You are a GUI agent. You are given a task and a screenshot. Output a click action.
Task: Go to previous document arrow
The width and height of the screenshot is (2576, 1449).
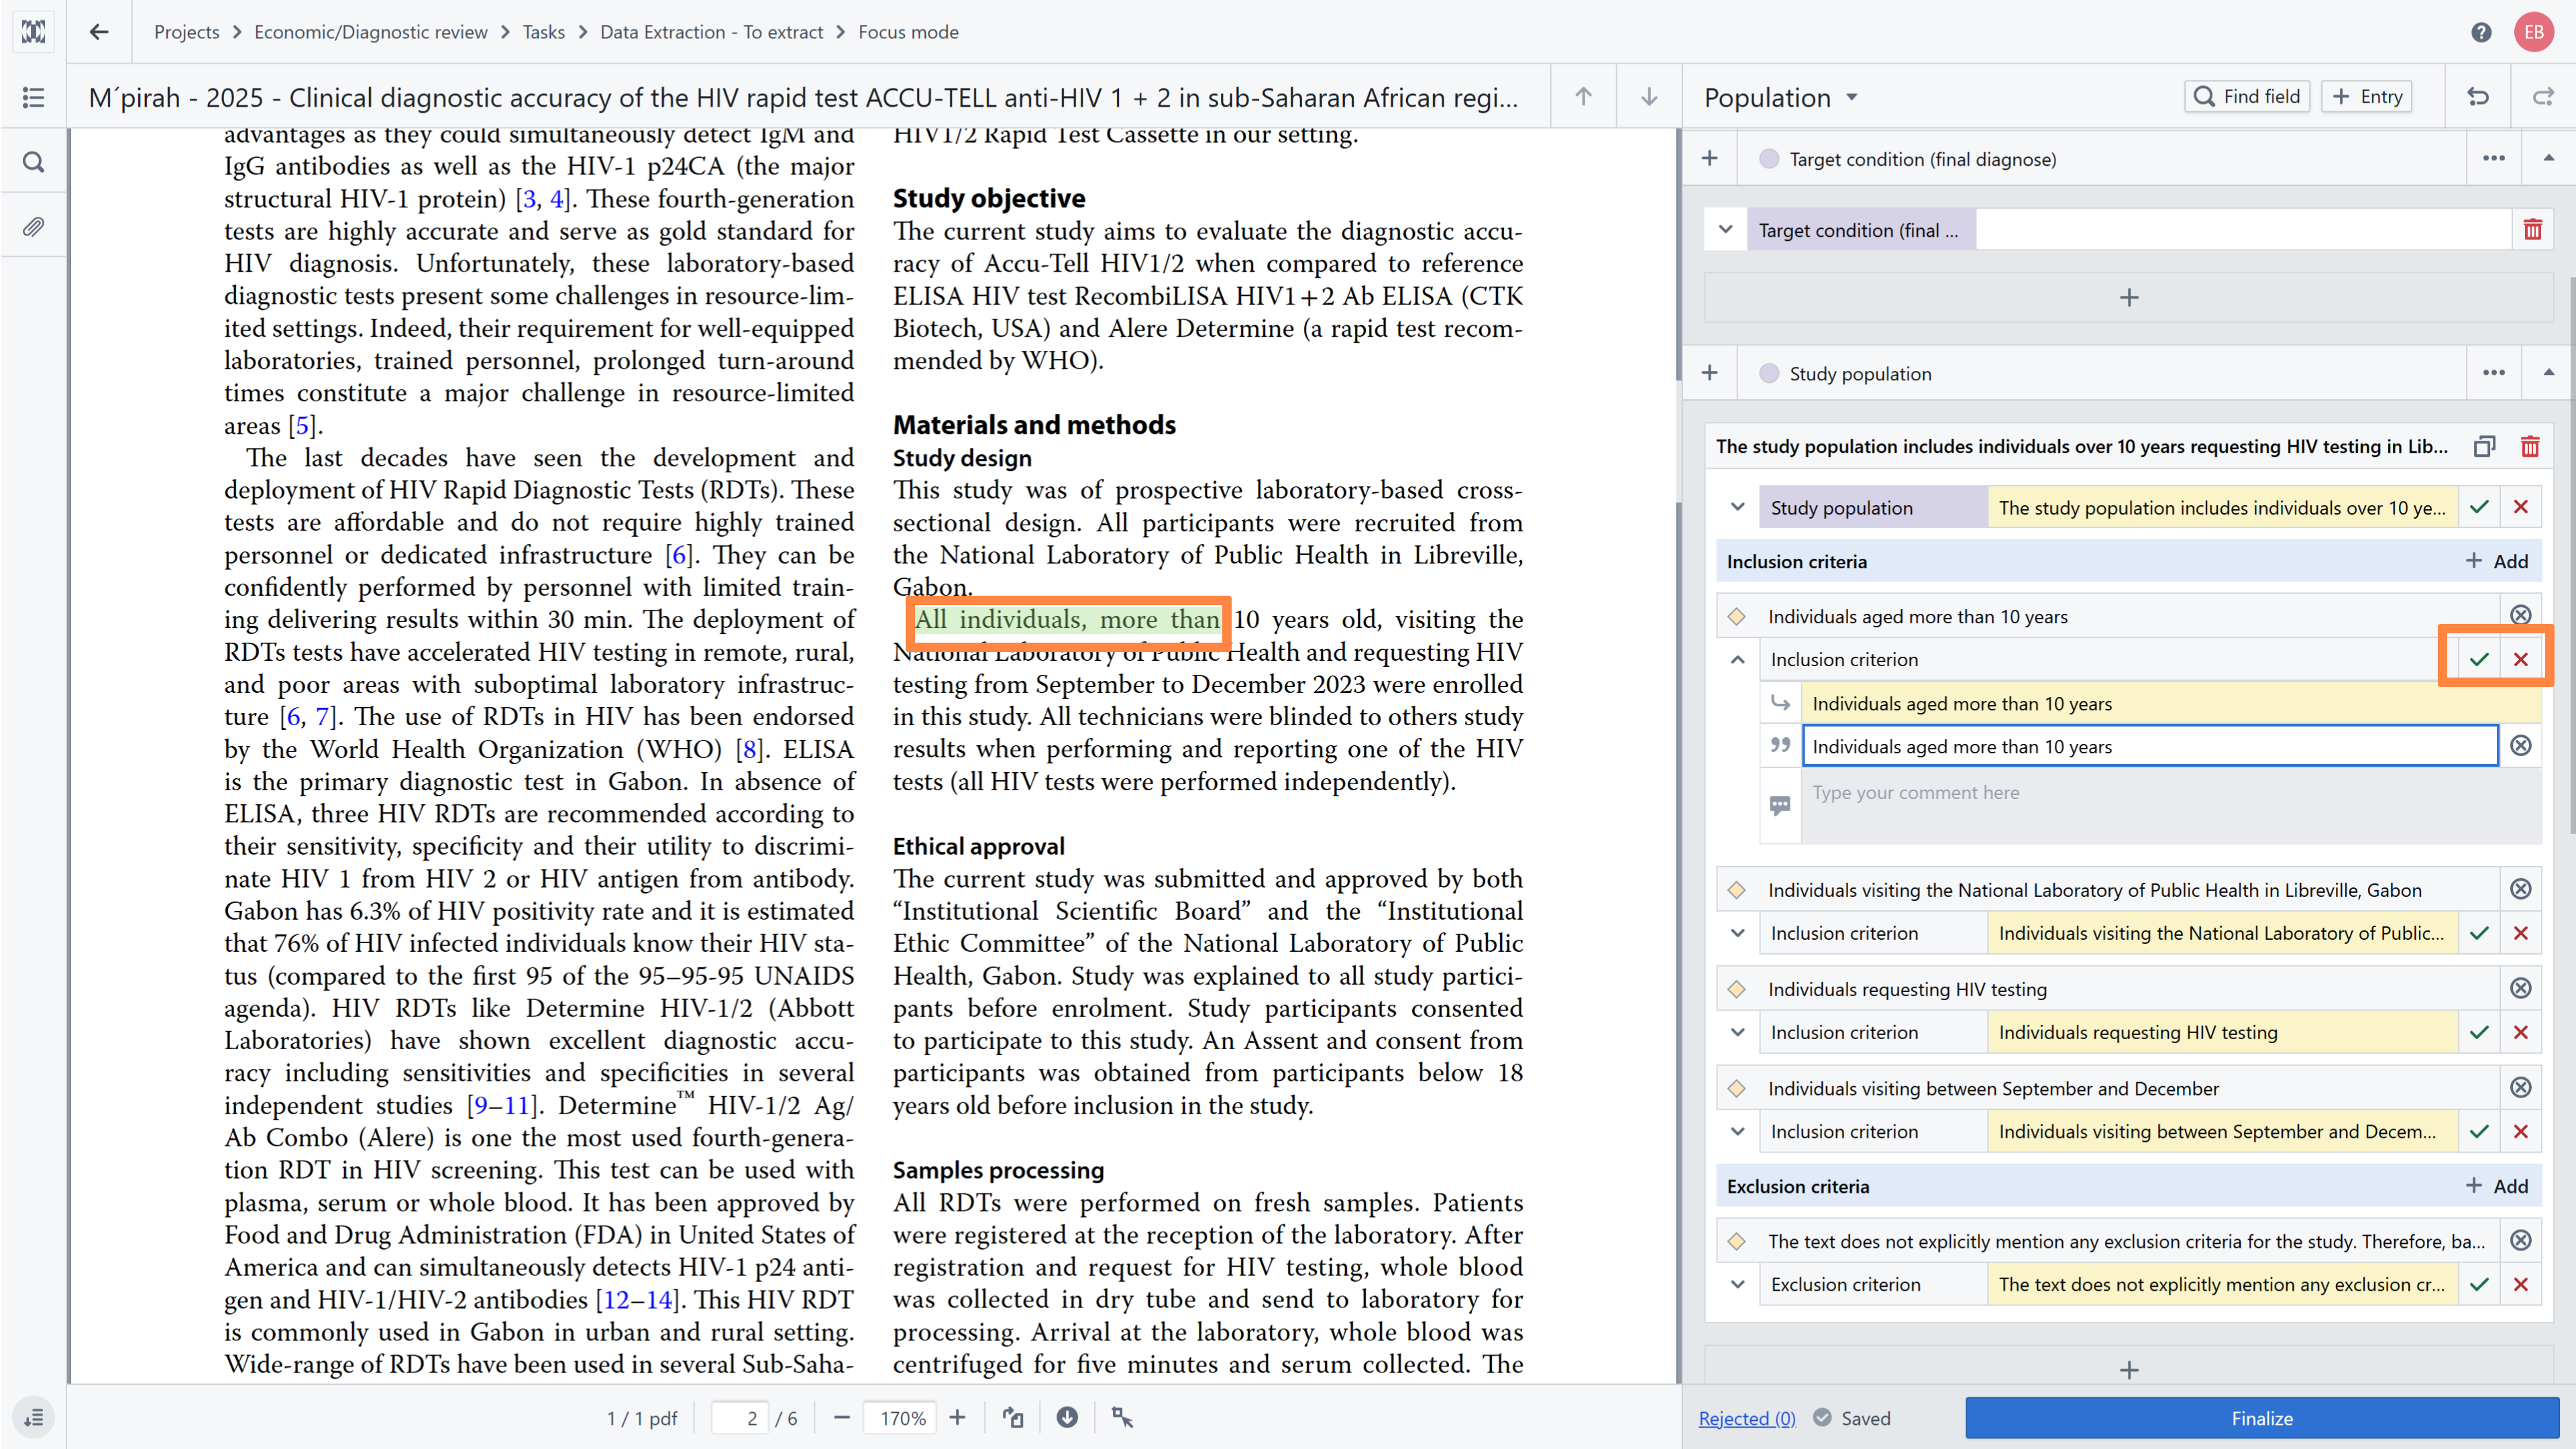pyautogui.click(x=1583, y=97)
